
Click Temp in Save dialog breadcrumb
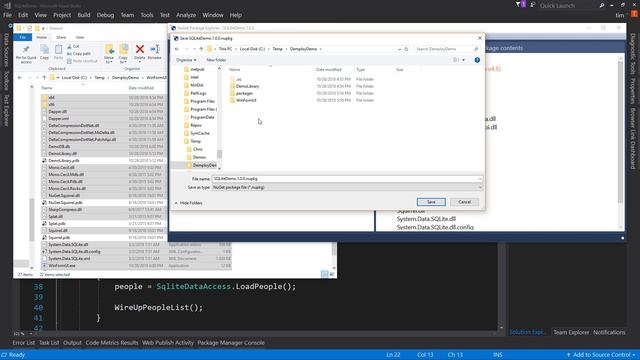click(x=278, y=49)
